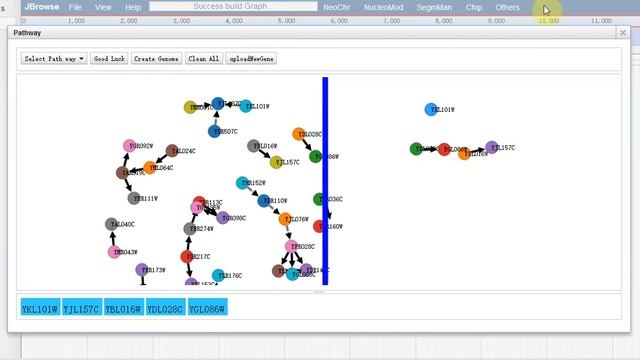Click the gray YPR111W node

coord(134,198)
